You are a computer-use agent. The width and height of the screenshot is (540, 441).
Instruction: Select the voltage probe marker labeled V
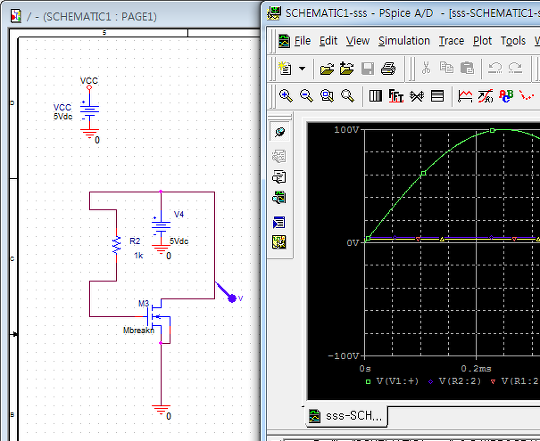pyautogui.click(x=228, y=294)
